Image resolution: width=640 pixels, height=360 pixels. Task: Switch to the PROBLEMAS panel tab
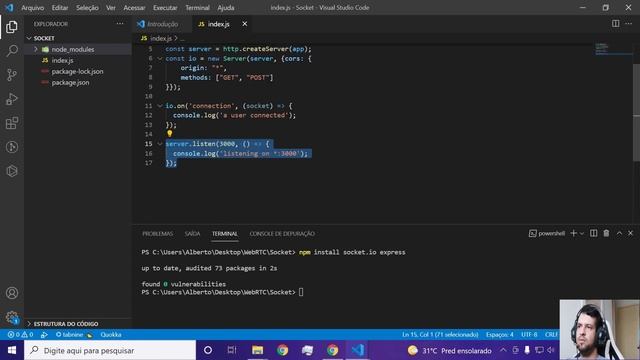click(158, 233)
